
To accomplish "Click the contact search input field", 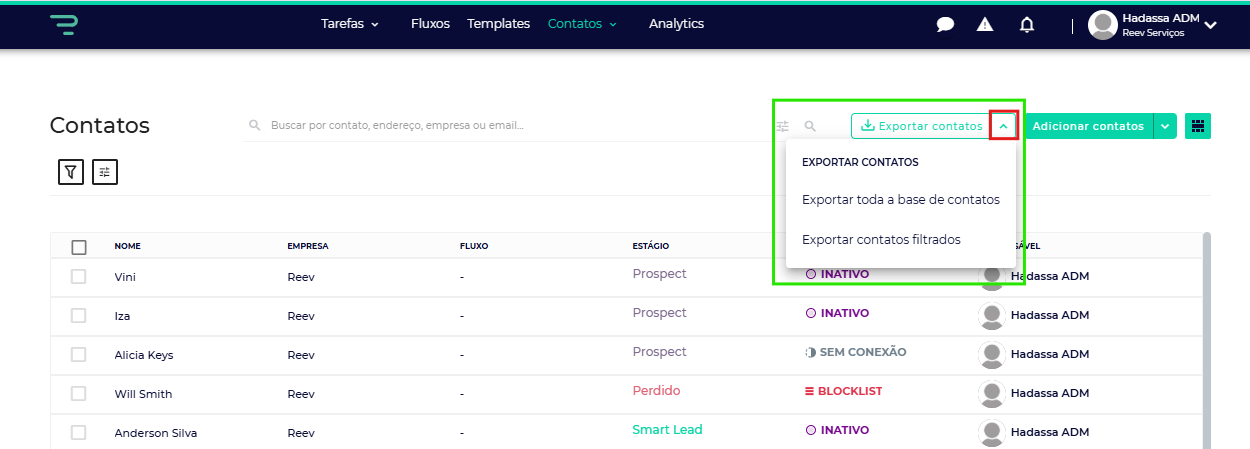I will [x=500, y=126].
